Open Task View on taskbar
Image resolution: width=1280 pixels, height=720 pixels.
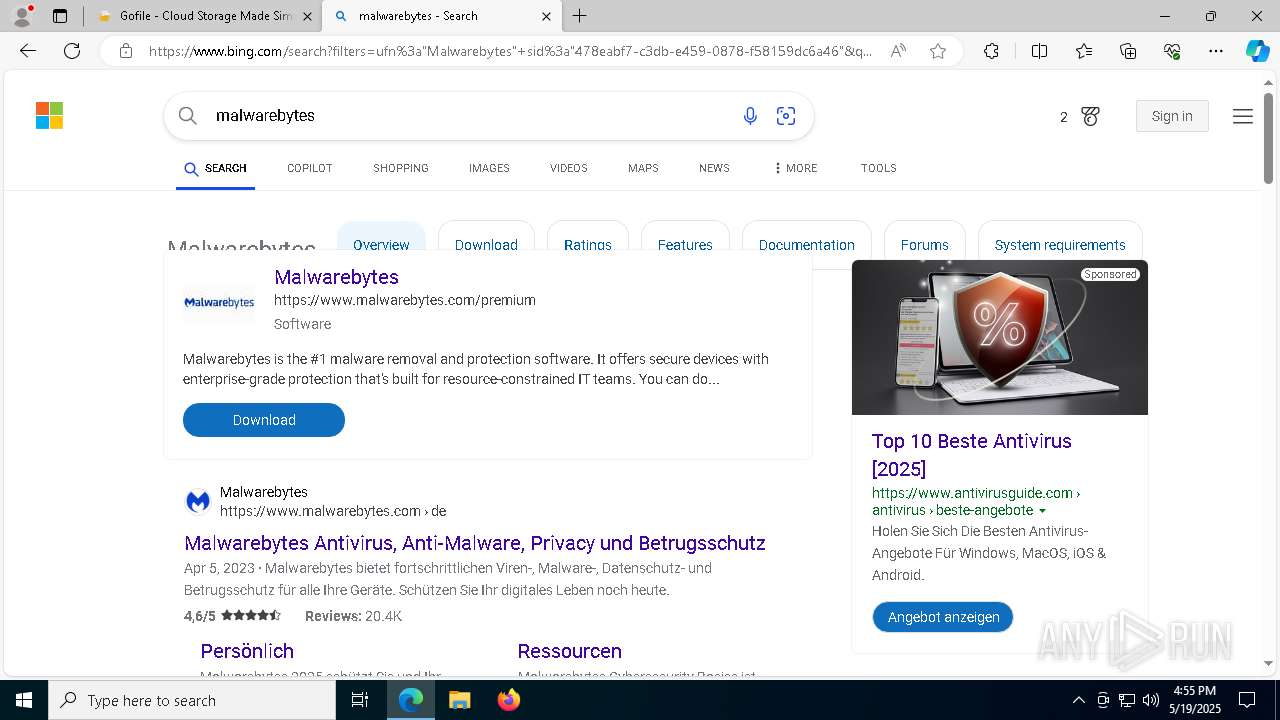361,700
